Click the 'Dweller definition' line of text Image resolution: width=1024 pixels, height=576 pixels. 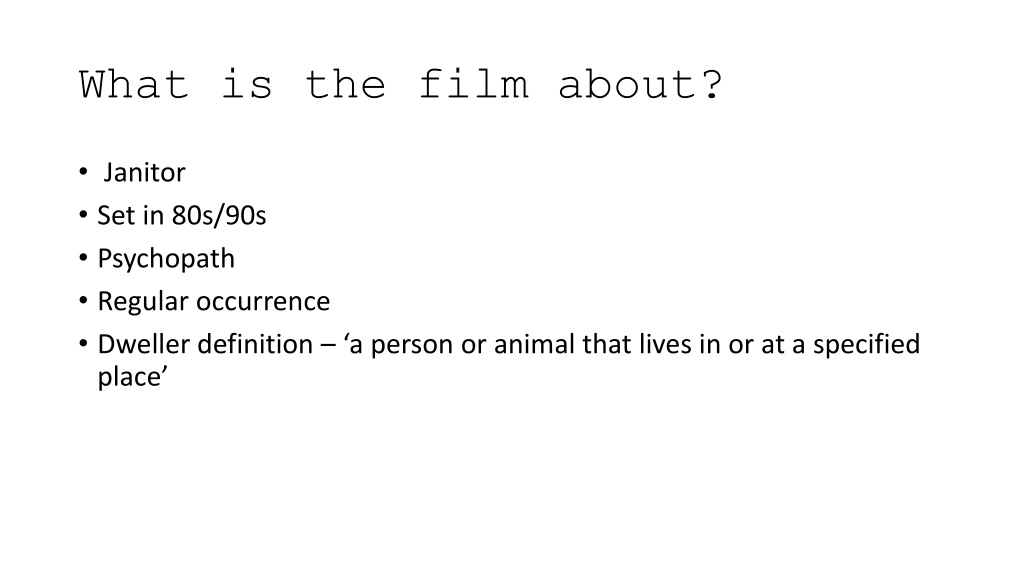pyautogui.click(x=509, y=344)
